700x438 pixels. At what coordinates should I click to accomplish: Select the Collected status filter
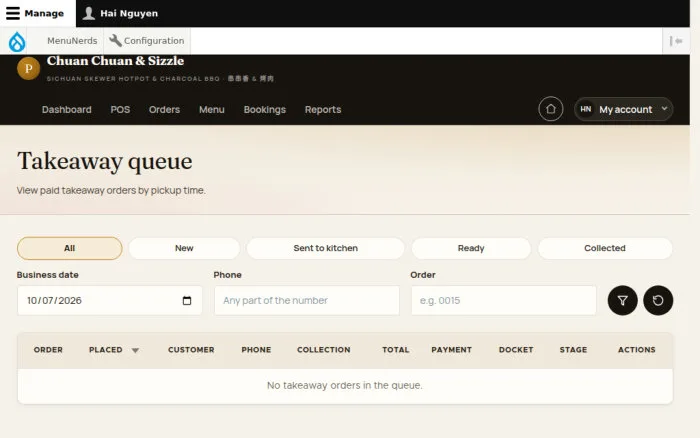605,248
